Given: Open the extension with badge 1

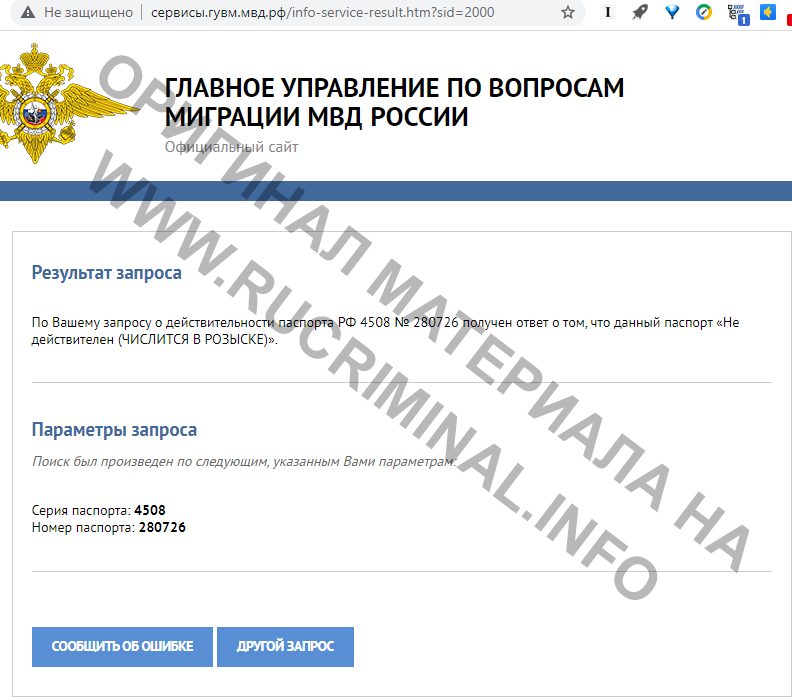Looking at the screenshot, I should 737,13.
